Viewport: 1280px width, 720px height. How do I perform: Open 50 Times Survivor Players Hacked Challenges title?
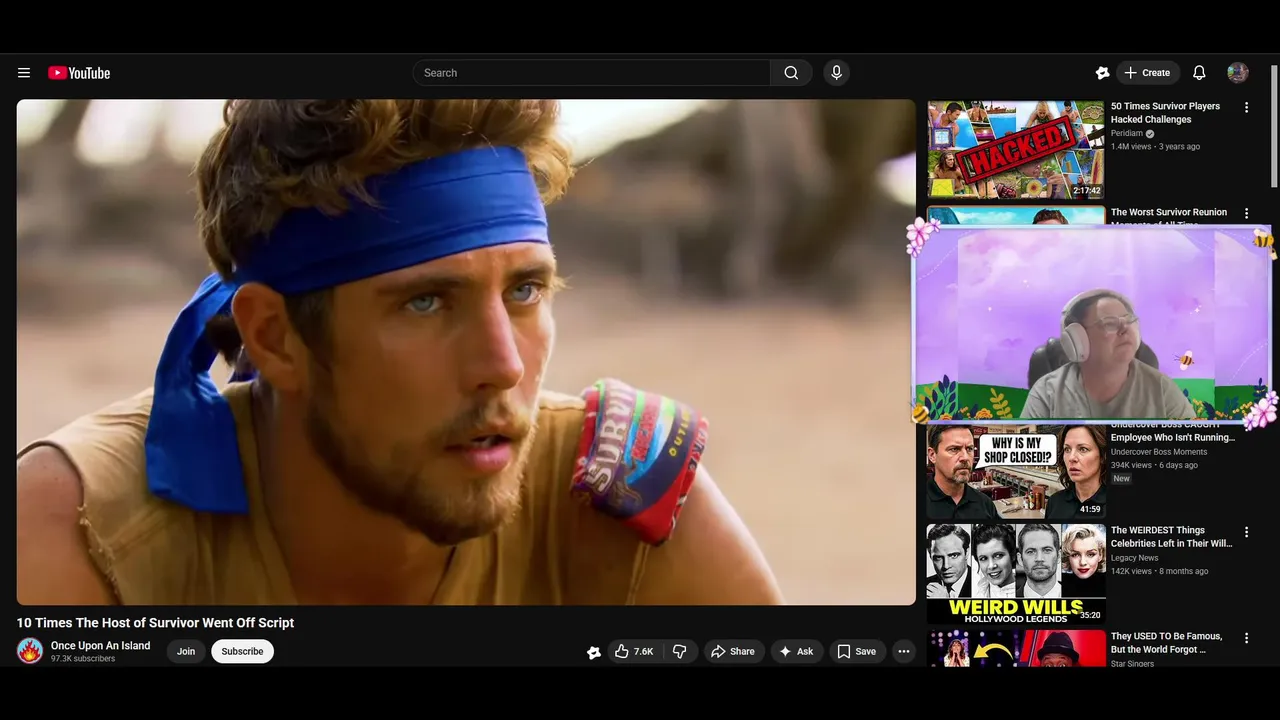tap(1165, 113)
